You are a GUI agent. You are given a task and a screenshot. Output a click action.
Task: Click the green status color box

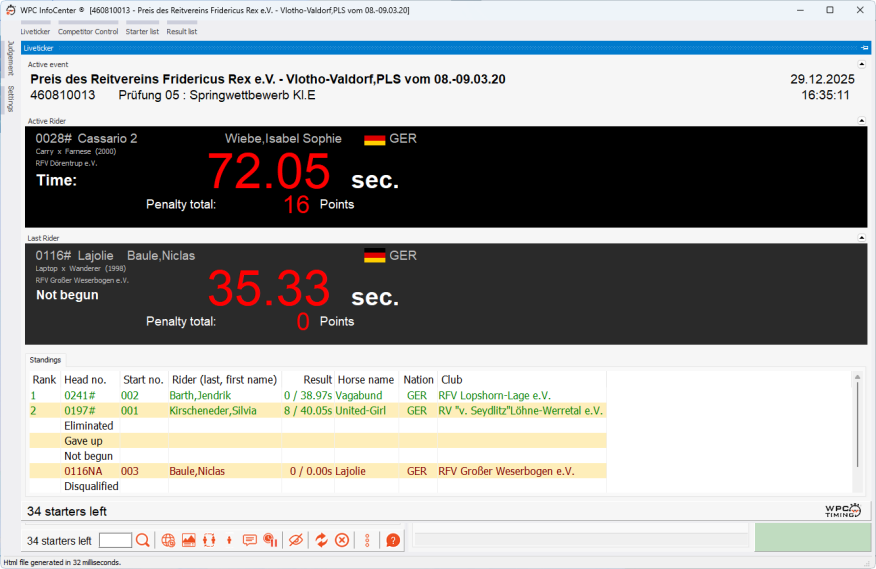point(812,538)
